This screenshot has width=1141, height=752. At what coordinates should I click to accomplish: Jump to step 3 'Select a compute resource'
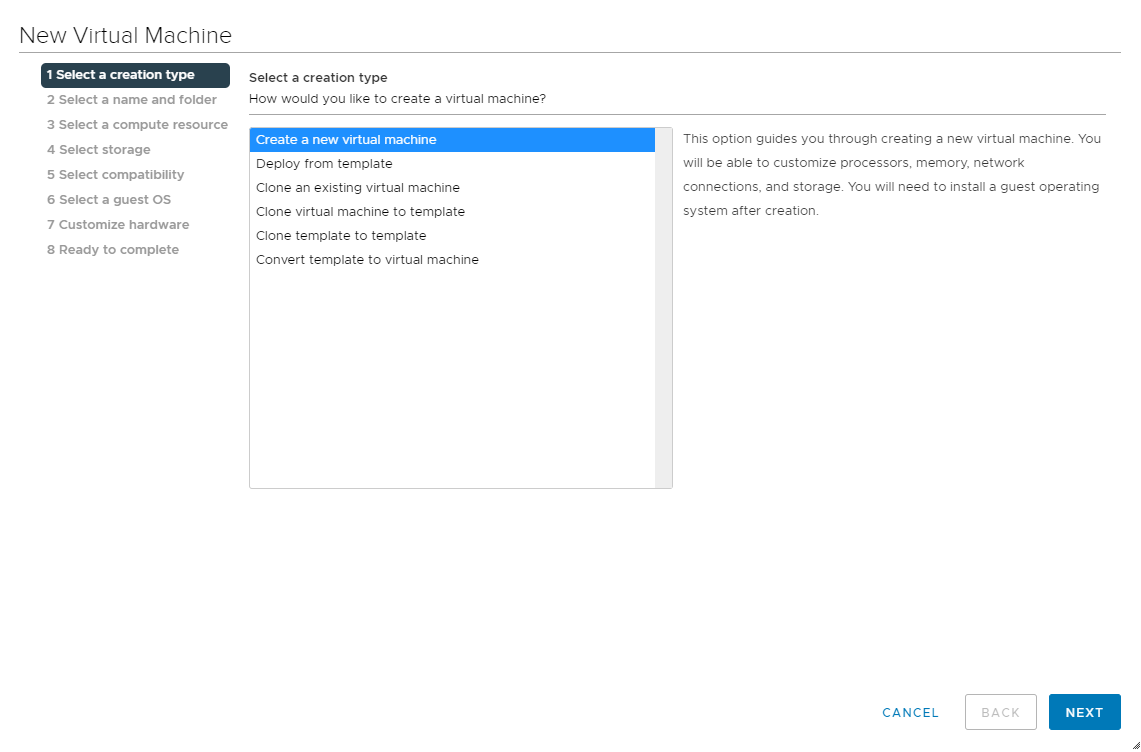click(x=137, y=125)
